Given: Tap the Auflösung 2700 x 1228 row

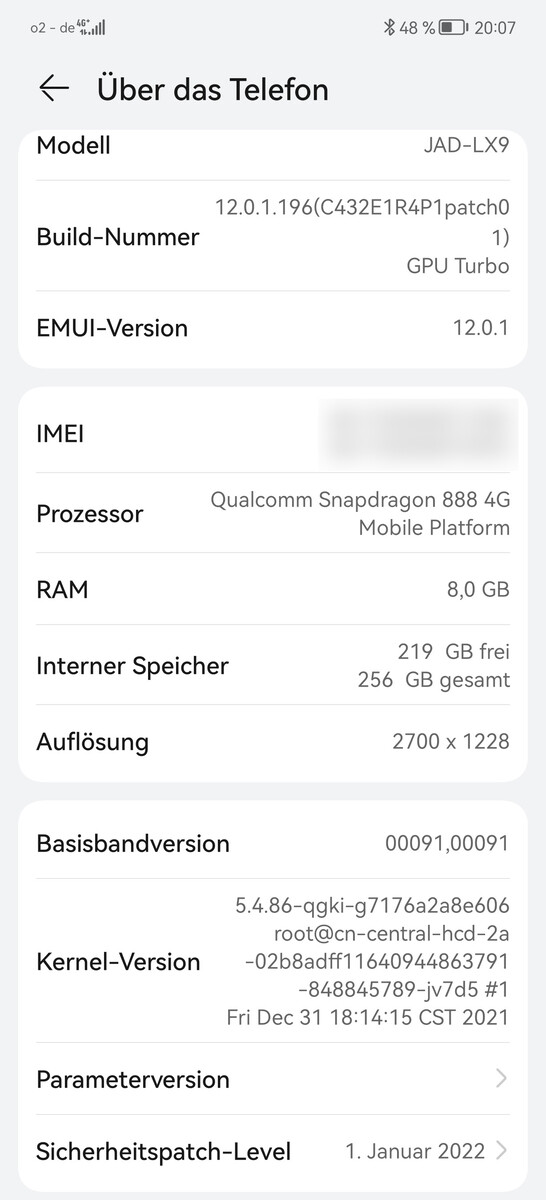Looking at the screenshot, I should coord(273,741).
